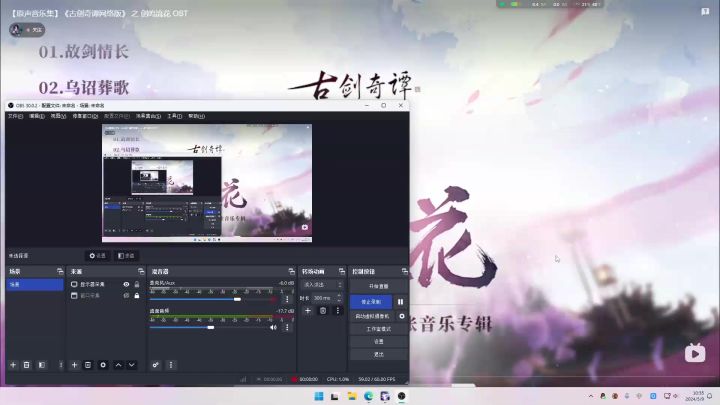720x405 pixels.
Task: Open the Edit menu in OBS
Action: coord(37,116)
